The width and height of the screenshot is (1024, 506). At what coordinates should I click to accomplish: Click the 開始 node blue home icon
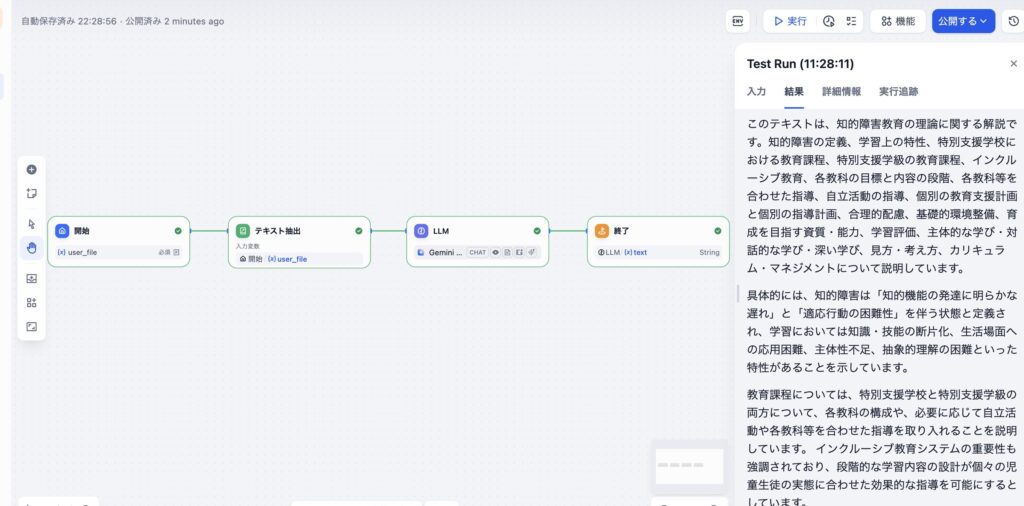click(x=62, y=230)
